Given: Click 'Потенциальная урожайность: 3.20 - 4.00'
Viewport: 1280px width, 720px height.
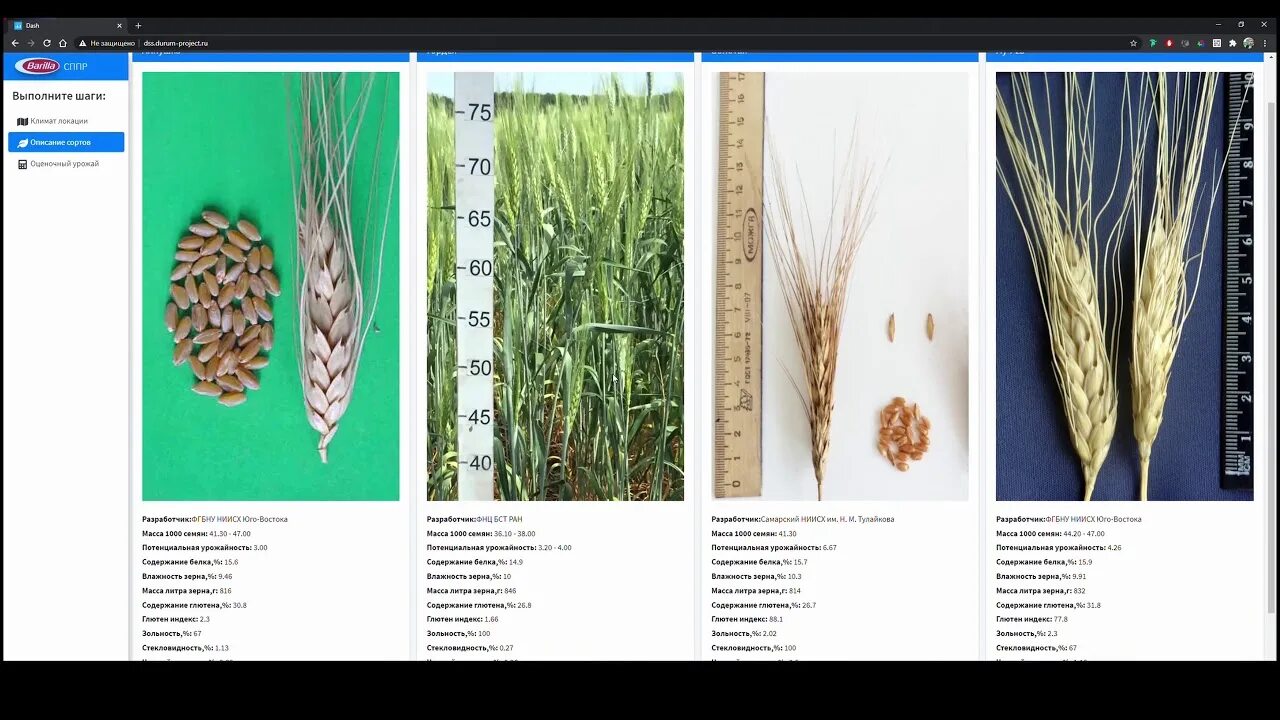Looking at the screenshot, I should tap(499, 548).
